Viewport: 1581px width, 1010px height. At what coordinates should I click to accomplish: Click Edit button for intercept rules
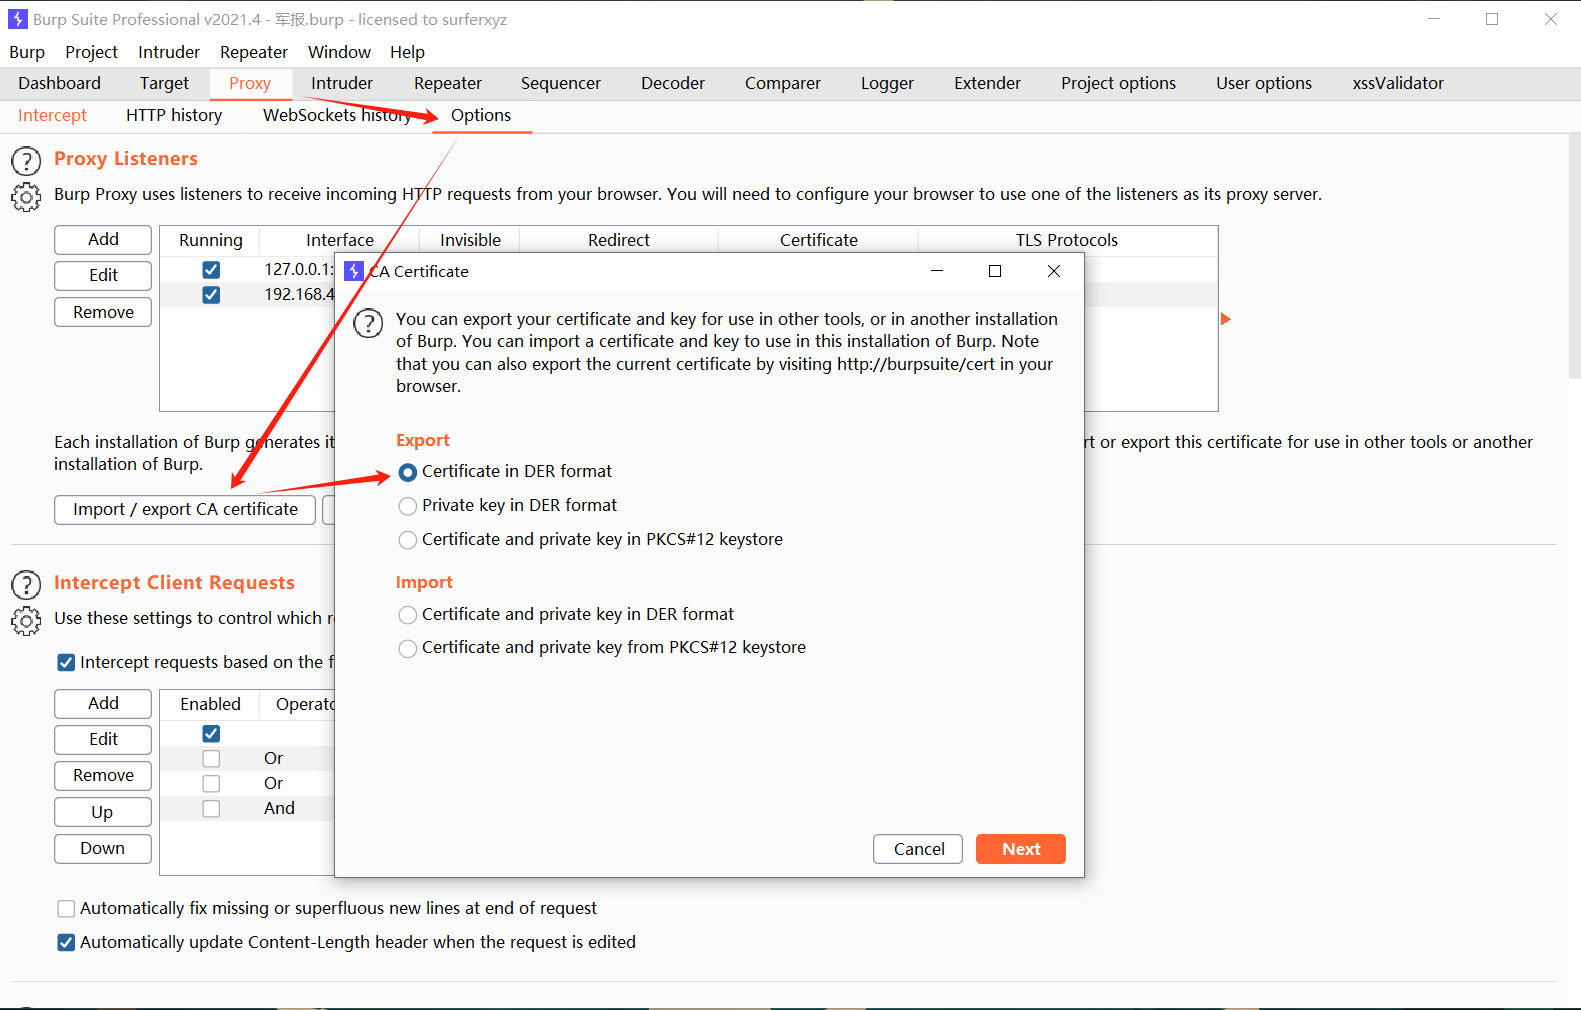click(103, 739)
